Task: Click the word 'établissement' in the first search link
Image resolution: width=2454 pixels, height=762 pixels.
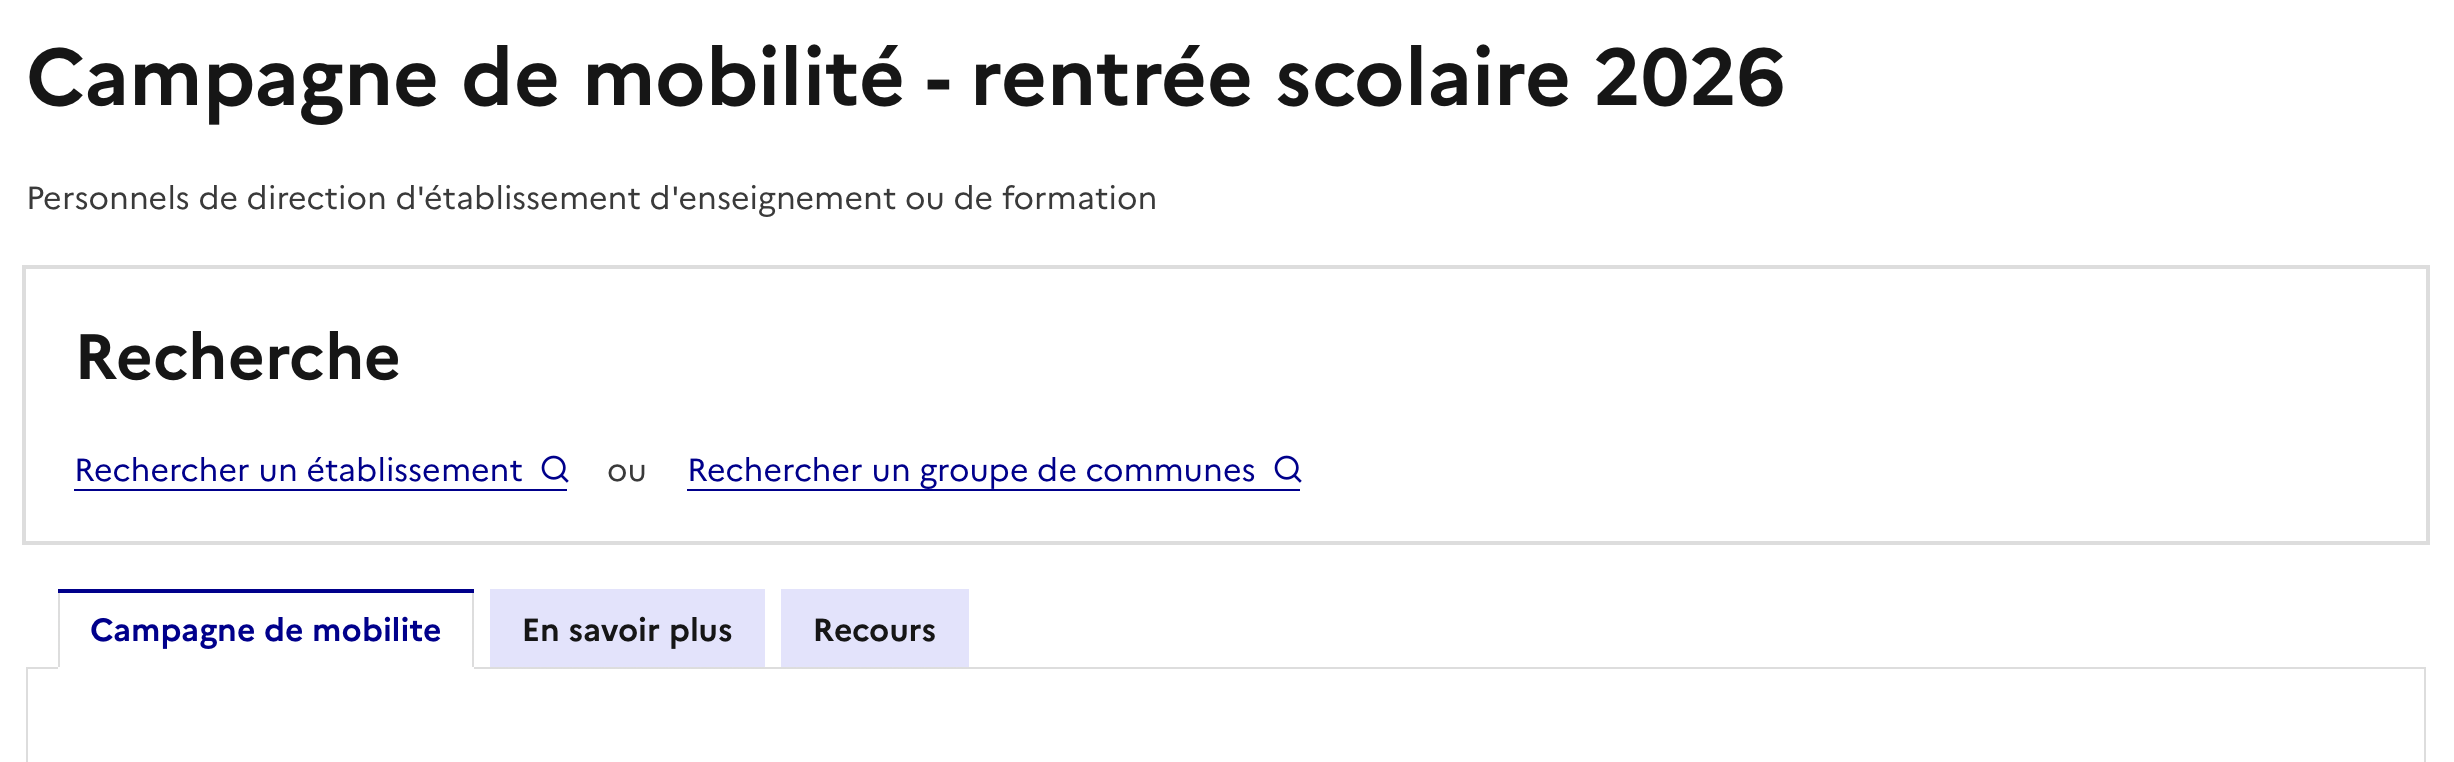Action: click(x=414, y=470)
